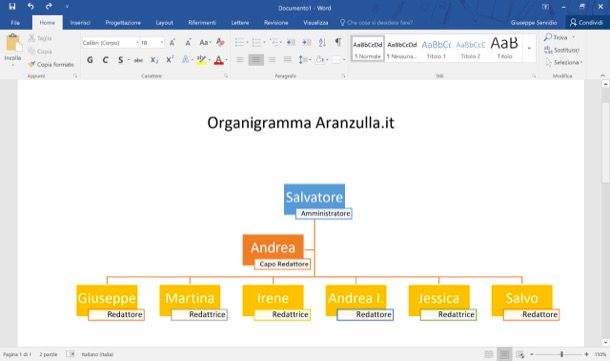This screenshot has width=610, height=361.
Task: Open shading color options
Action: (321, 60)
